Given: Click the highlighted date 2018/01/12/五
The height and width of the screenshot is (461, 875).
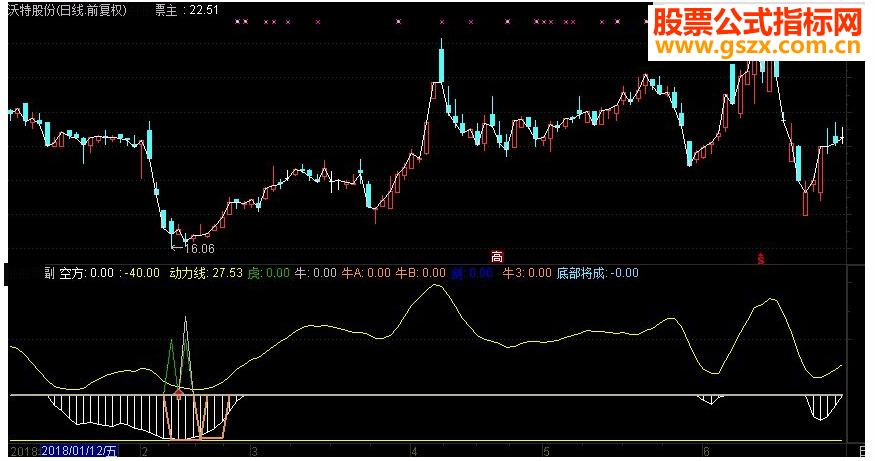Looking at the screenshot, I should (80, 450).
